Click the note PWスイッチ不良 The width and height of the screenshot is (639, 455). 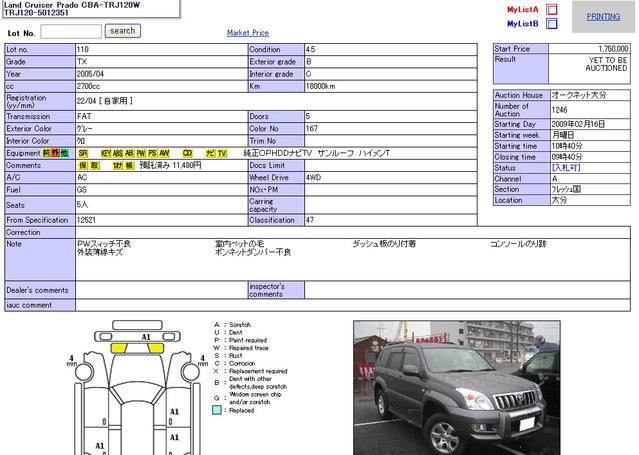point(104,244)
